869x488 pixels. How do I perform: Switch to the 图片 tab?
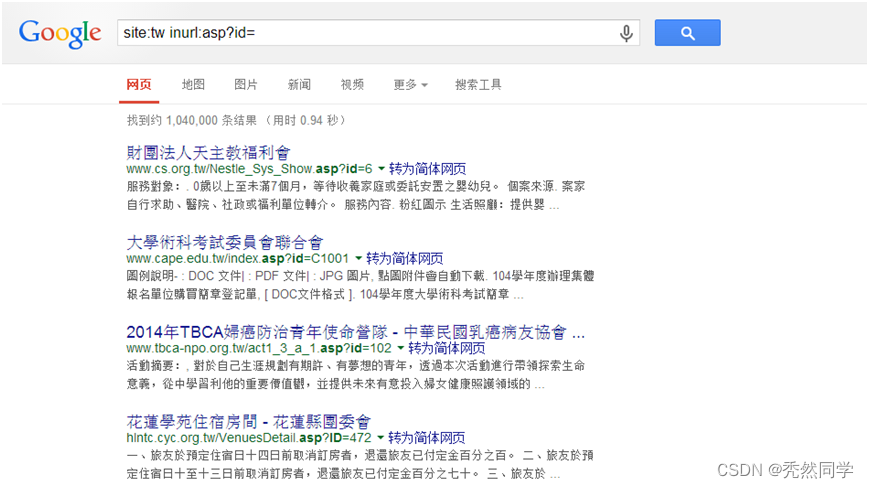tap(246, 85)
